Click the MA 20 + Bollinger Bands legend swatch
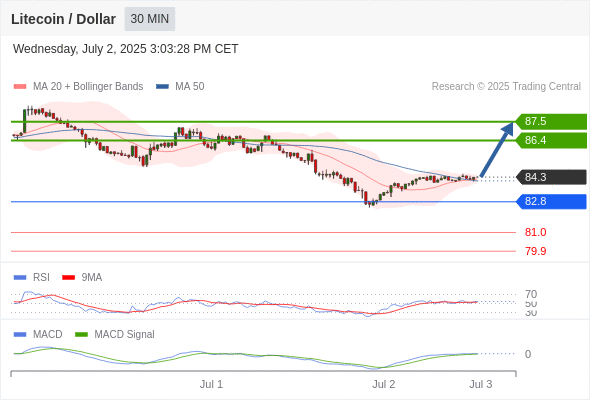This screenshot has width=590, height=400. 20,87
